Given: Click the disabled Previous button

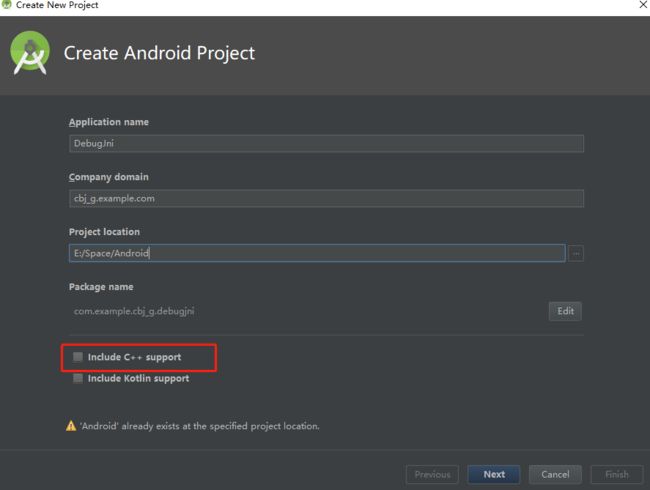Looking at the screenshot, I should tap(432, 474).
